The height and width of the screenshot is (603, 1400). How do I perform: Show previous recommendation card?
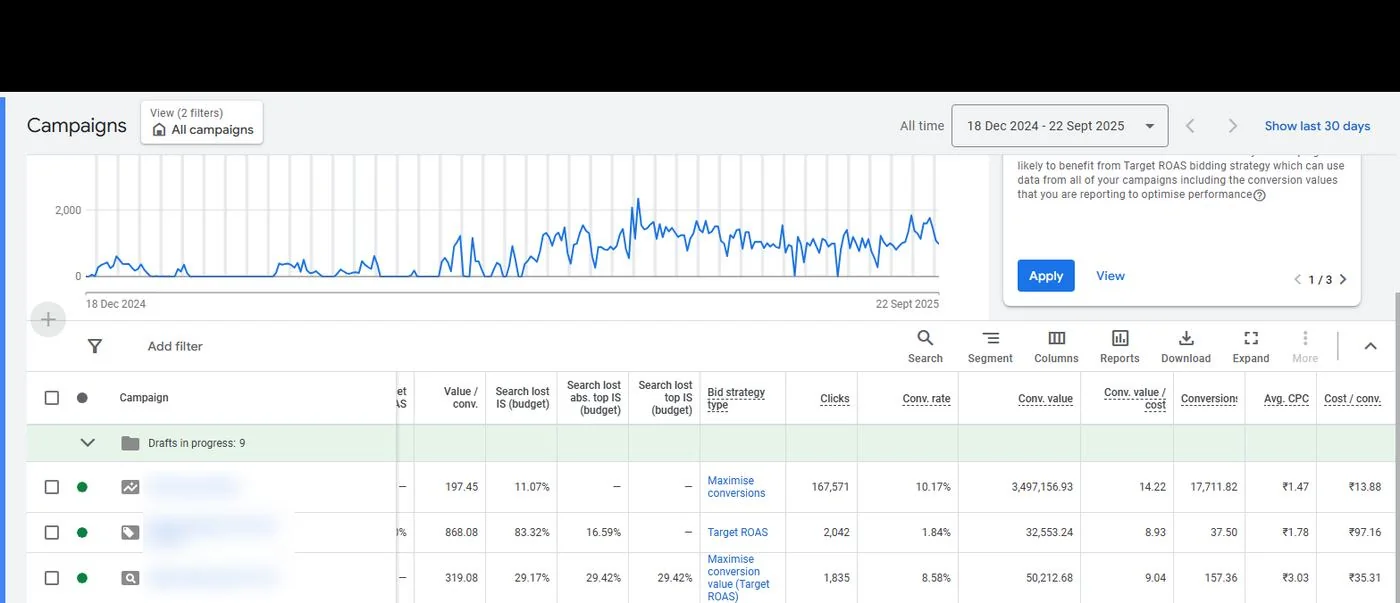(1298, 280)
